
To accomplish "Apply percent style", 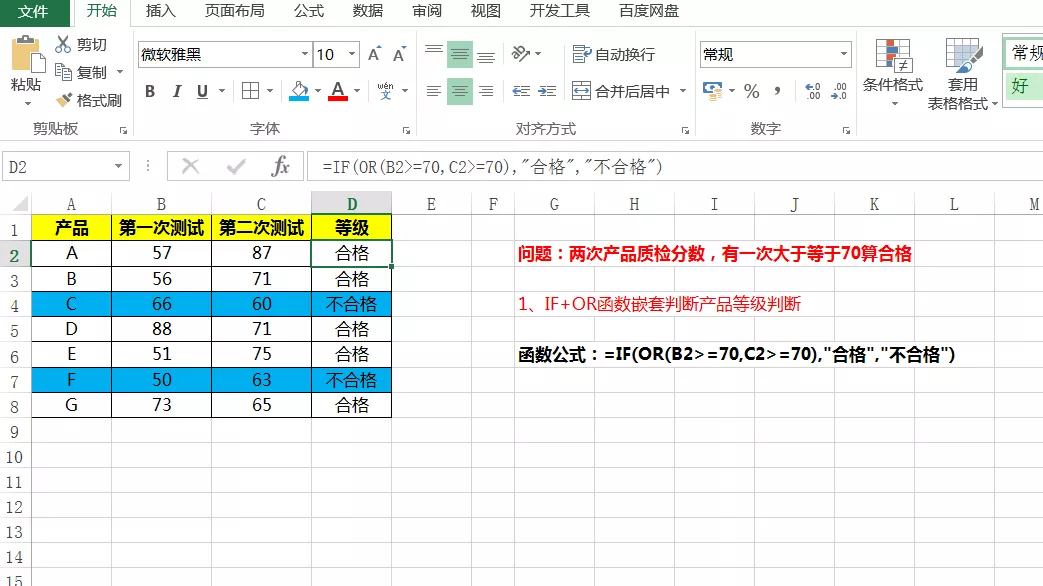I will 752,91.
